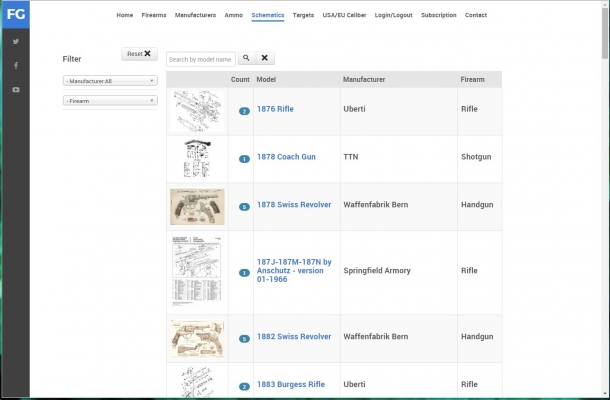This screenshot has width=610, height=400.
Task: Open the 1882 Swiss Revolver link
Action: click(x=294, y=337)
